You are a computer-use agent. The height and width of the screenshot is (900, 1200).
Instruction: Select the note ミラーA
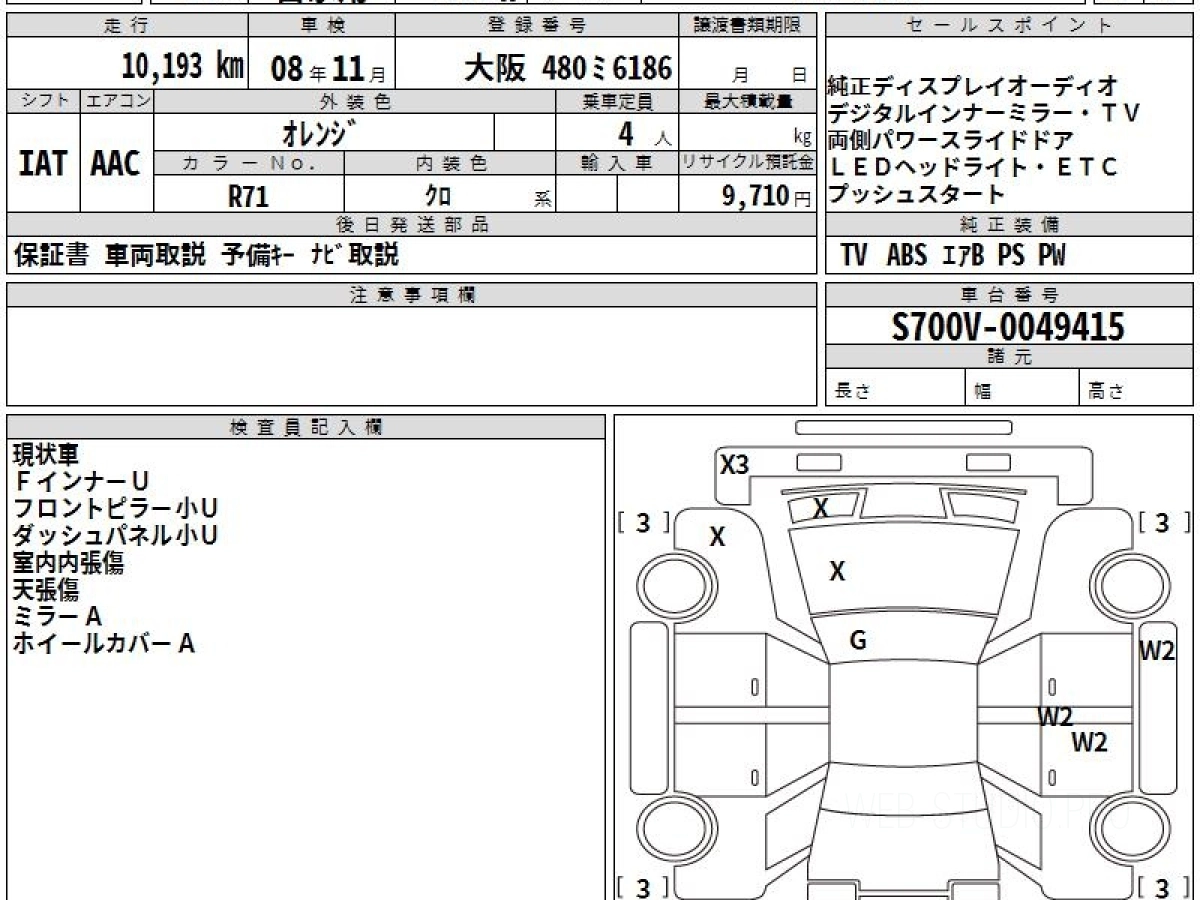pos(57,616)
